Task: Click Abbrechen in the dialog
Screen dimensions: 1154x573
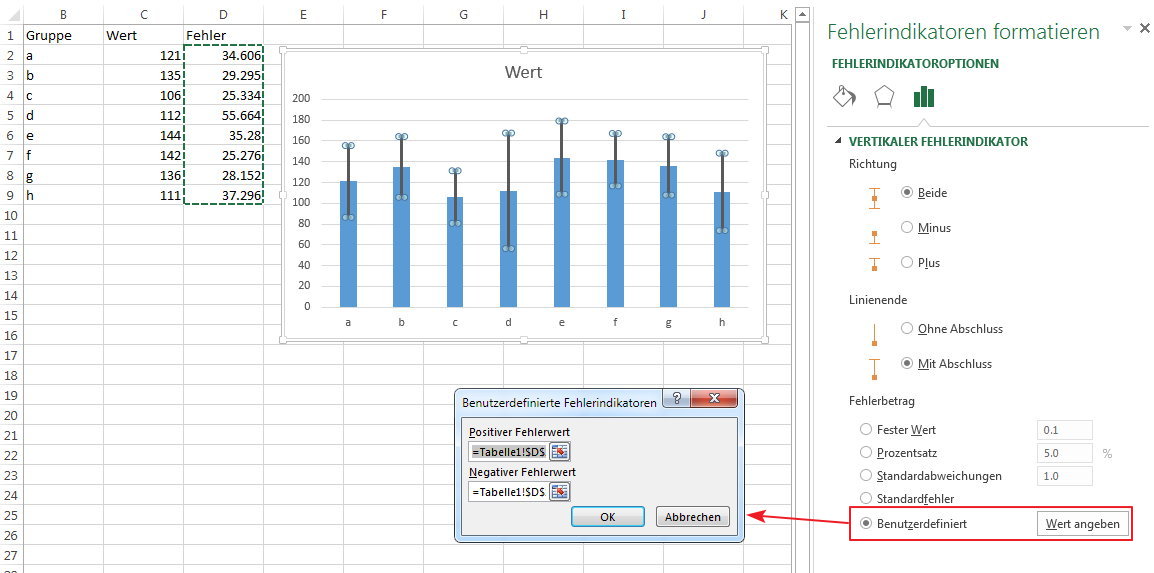Action: pyautogui.click(x=693, y=516)
